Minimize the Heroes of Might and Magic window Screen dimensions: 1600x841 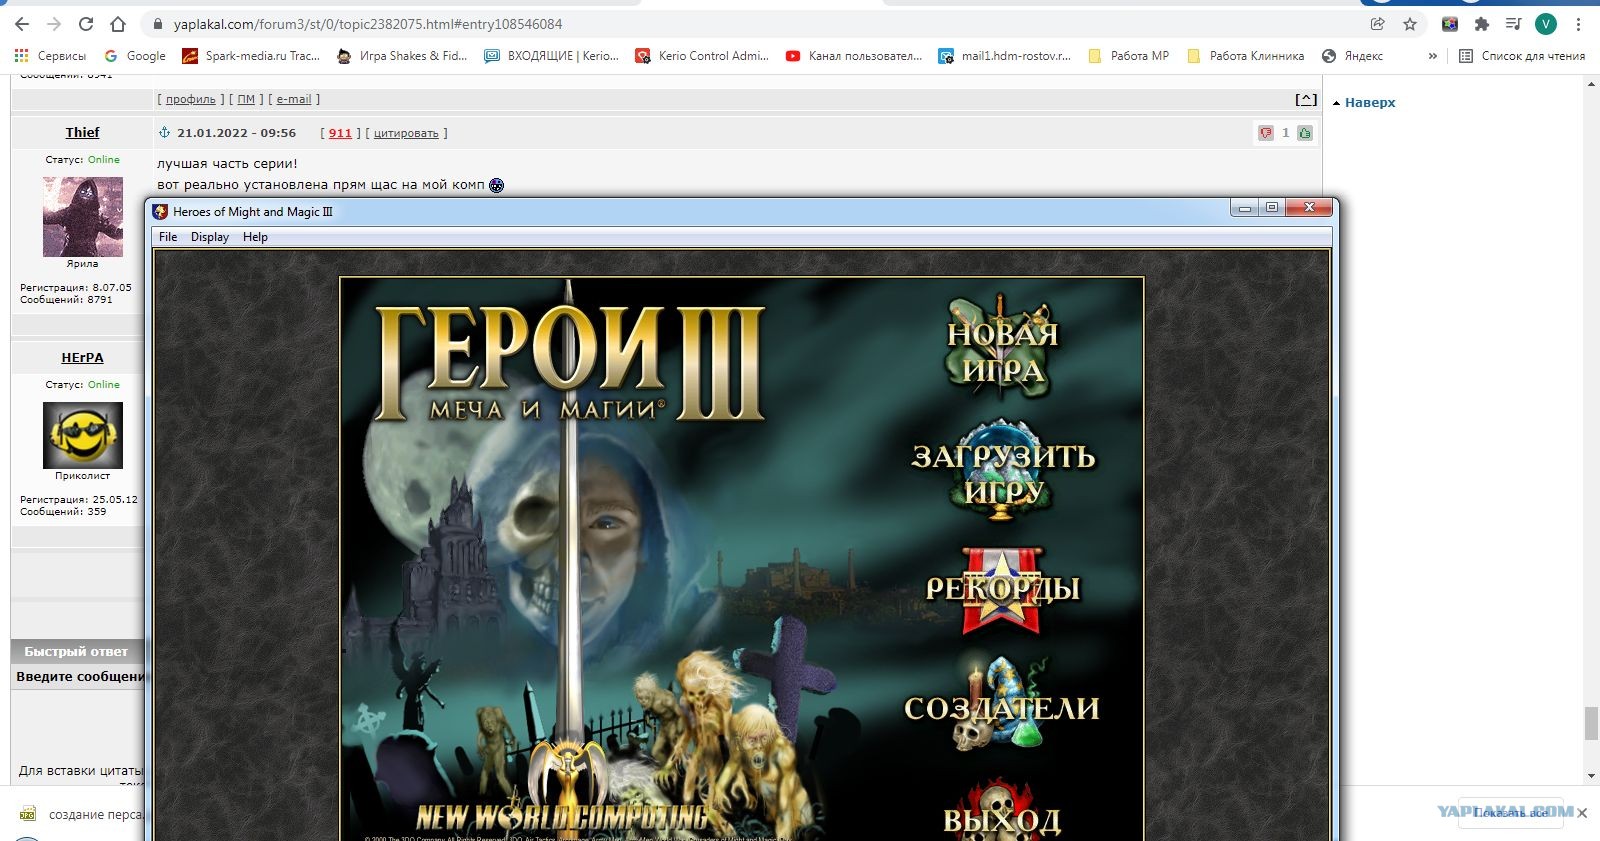pos(1245,208)
